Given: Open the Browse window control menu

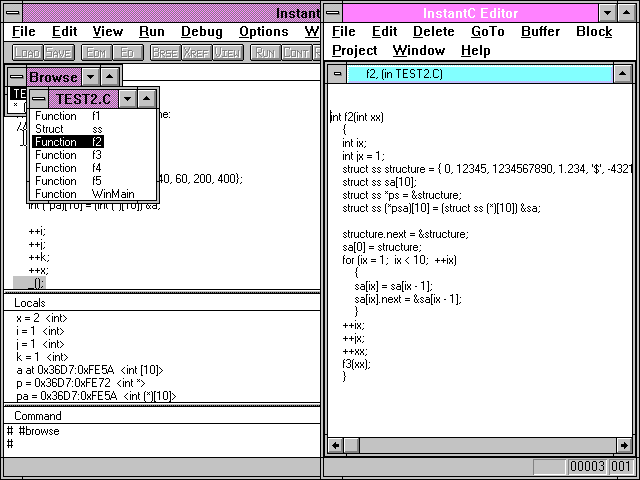Looking at the screenshot, I should tap(17, 76).
